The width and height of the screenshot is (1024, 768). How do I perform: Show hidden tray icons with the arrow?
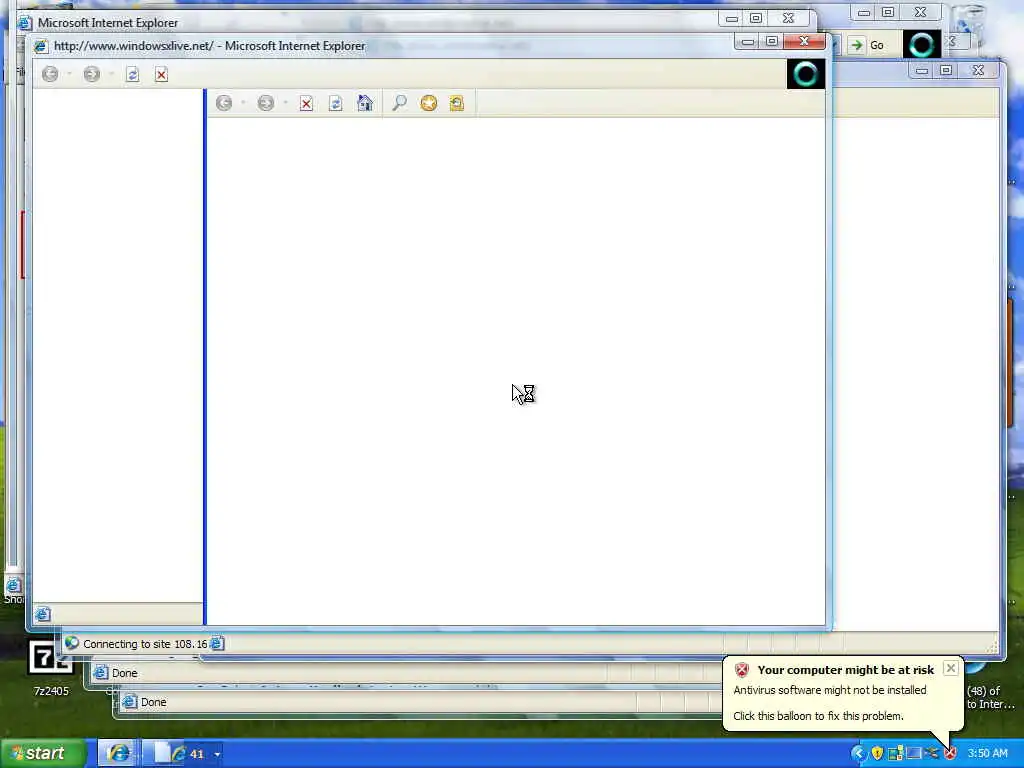click(x=857, y=754)
